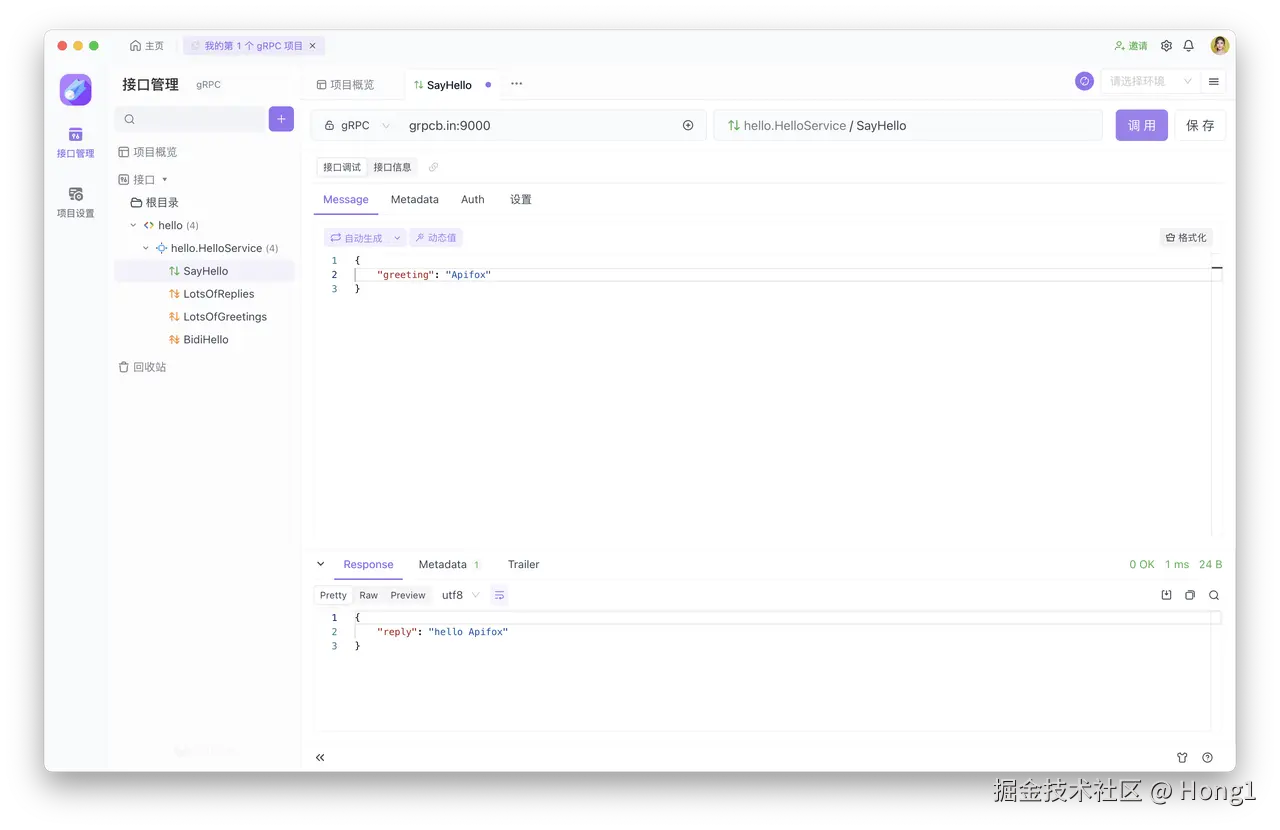The image size is (1280, 830).
Task: Open the gRPC protocol dropdown
Action: [x=357, y=126]
